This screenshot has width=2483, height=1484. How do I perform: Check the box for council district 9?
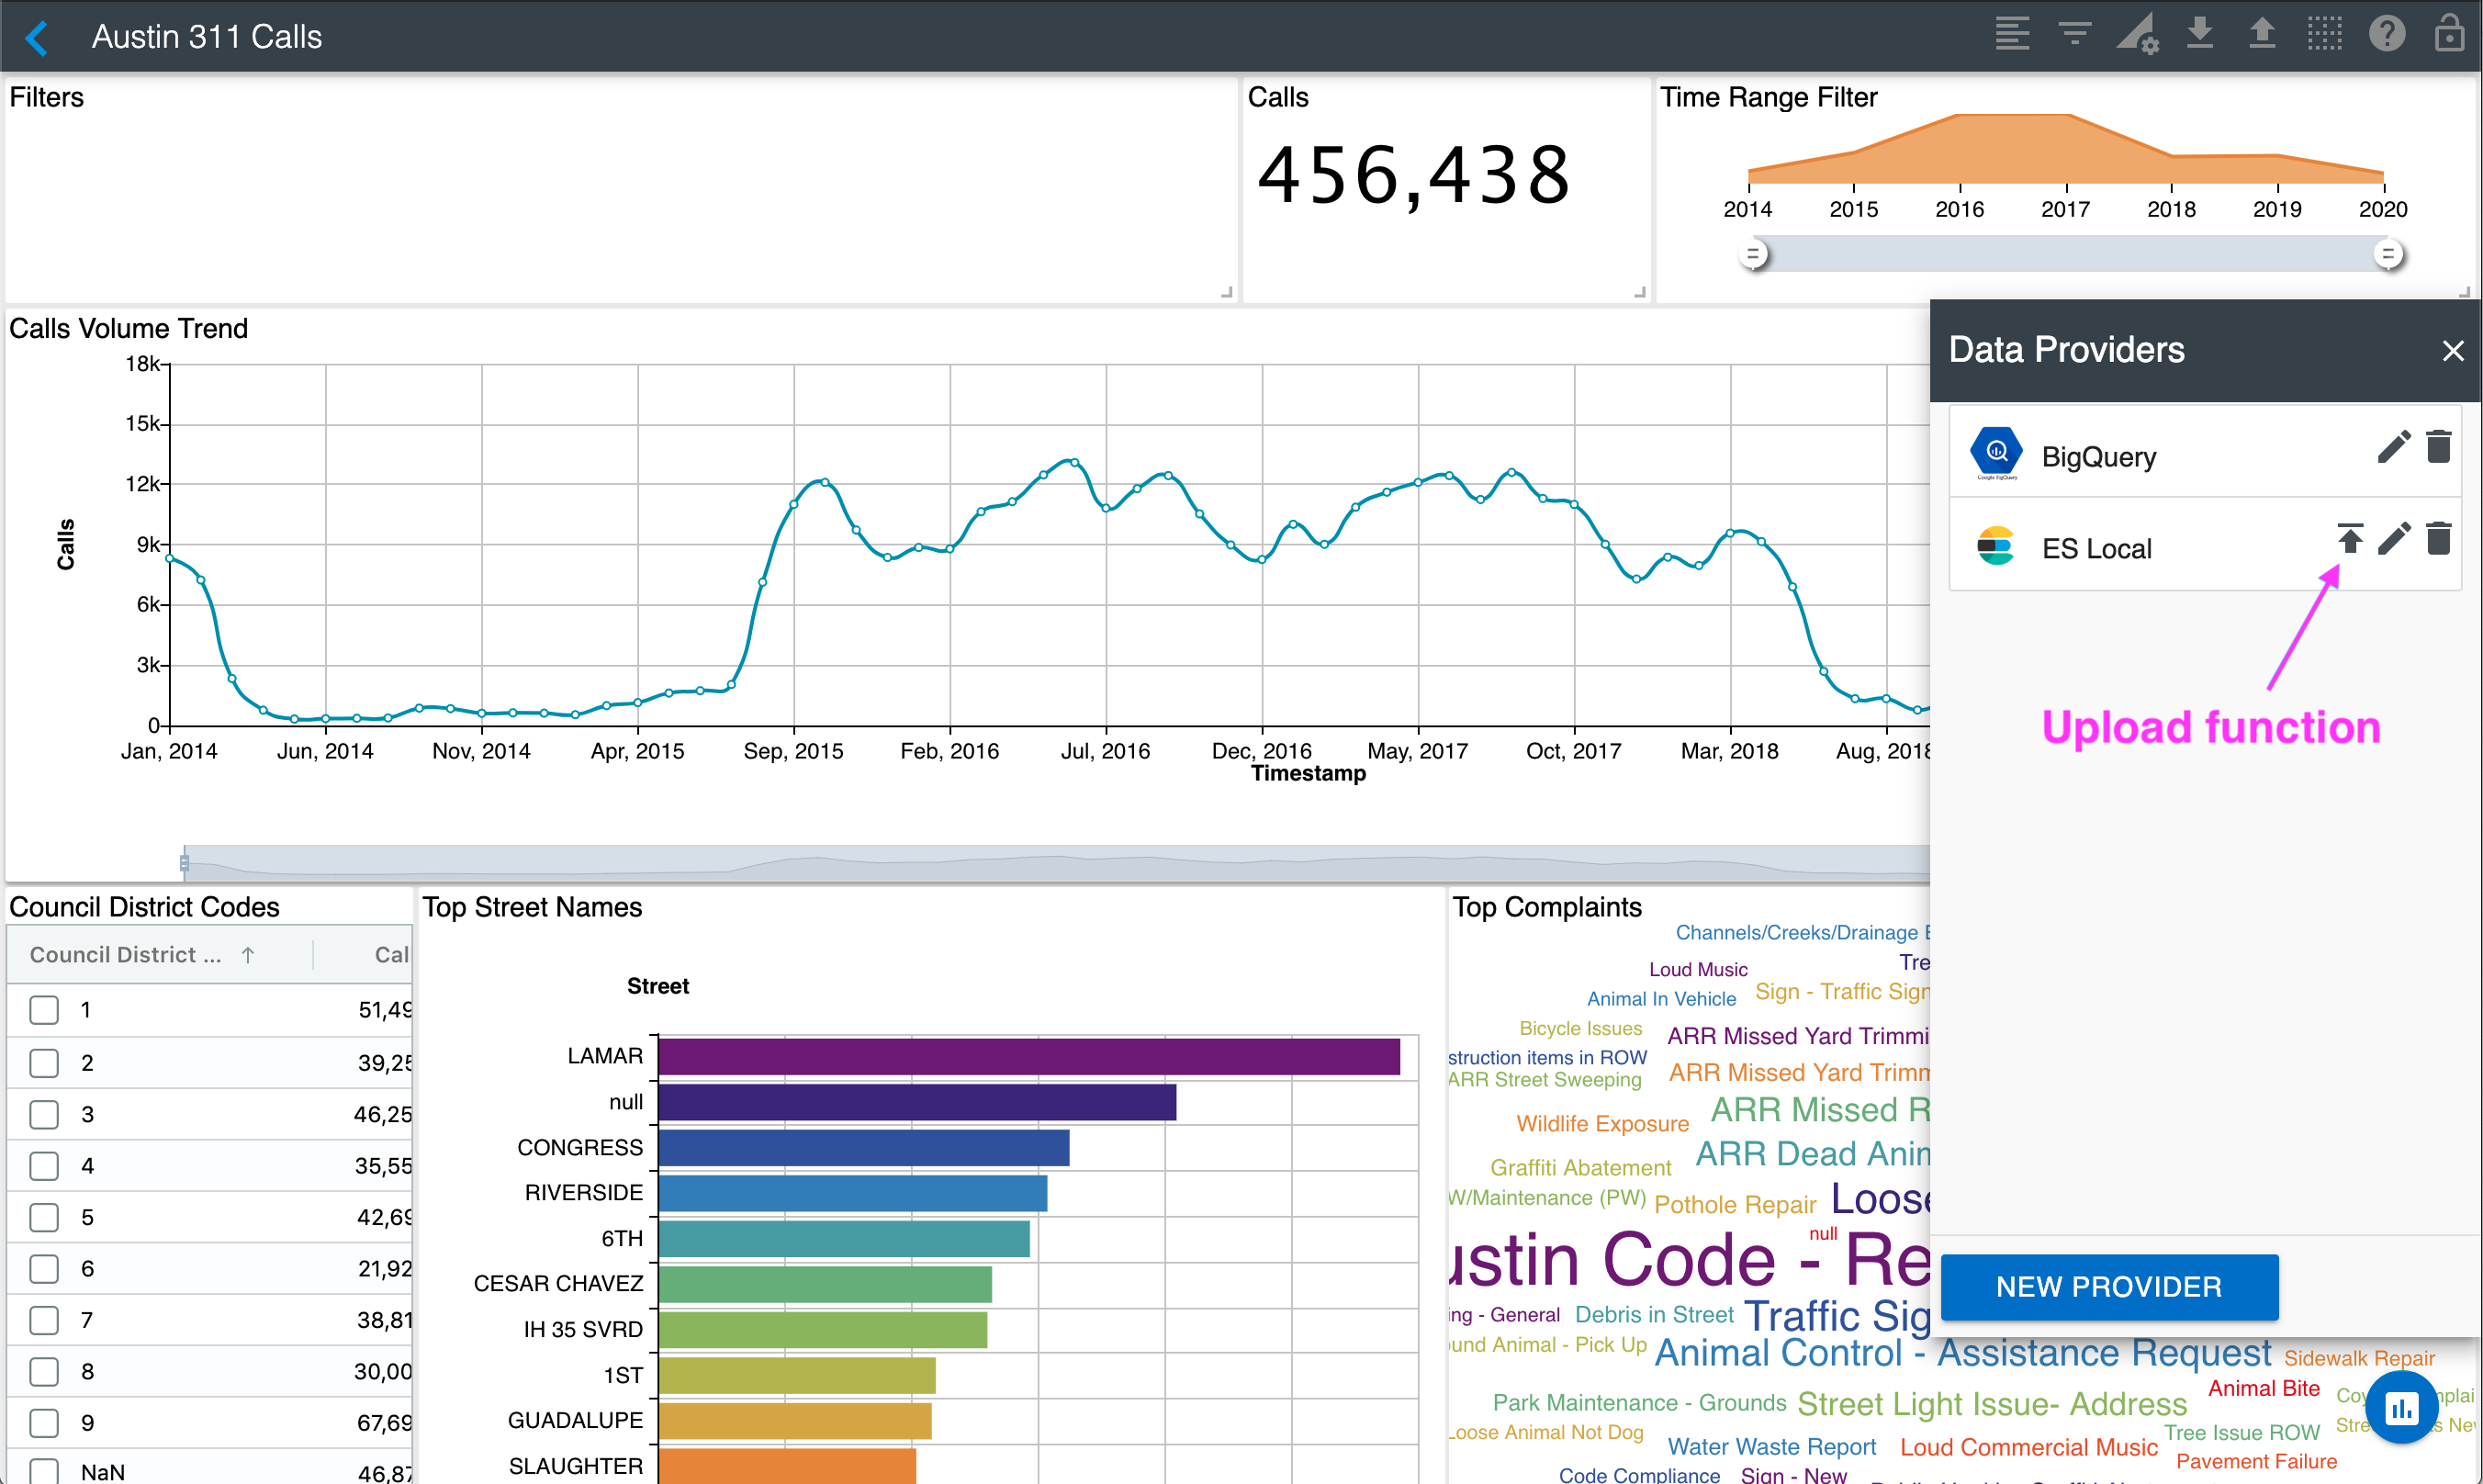pyautogui.click(x=44, y=1423)
